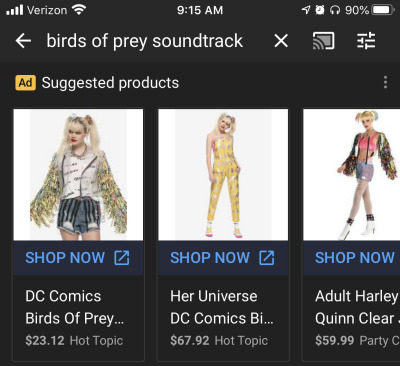Tap the $23.12 Hot Topic price line
The image size is (400, 366).
click(74, 341)
